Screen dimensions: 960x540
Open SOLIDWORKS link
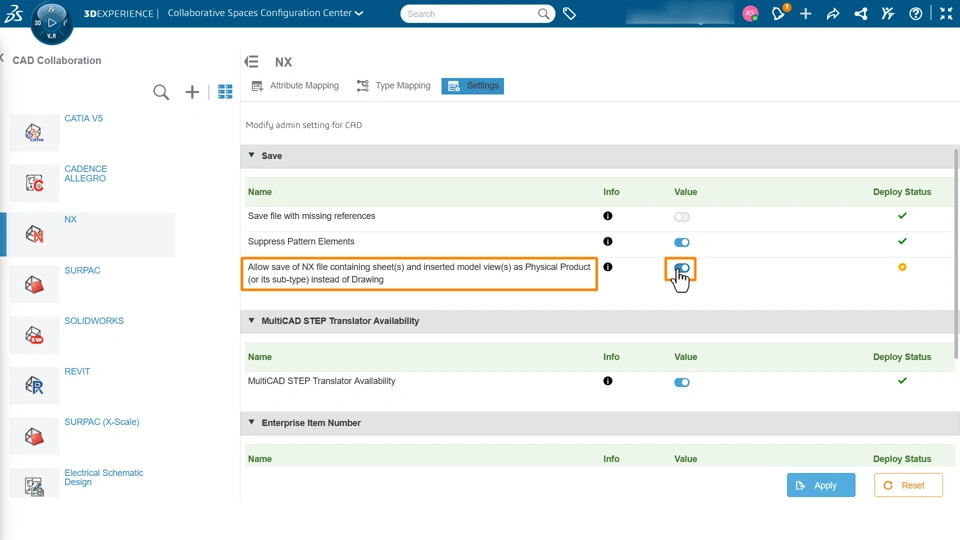point(94,321)
